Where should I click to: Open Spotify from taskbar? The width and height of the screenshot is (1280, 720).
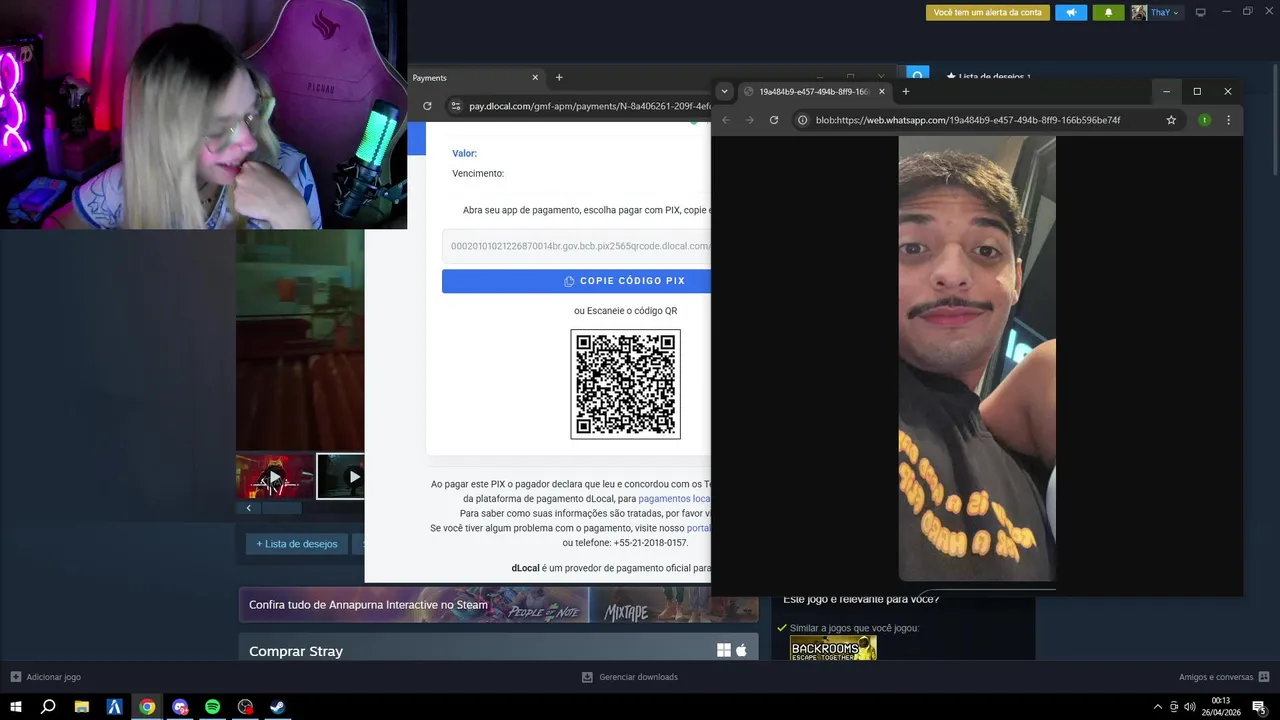click(x=213, y=707)
